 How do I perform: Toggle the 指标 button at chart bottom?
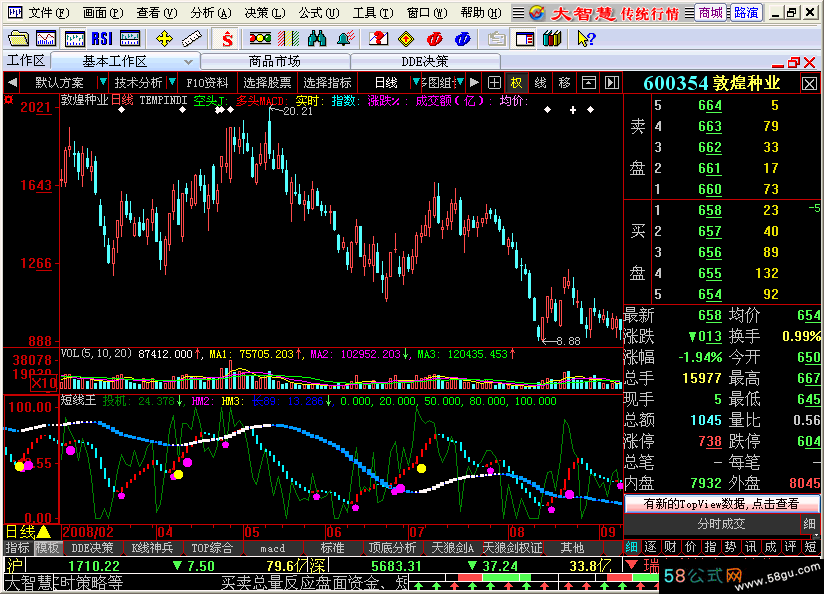click(x=18, y=548)
